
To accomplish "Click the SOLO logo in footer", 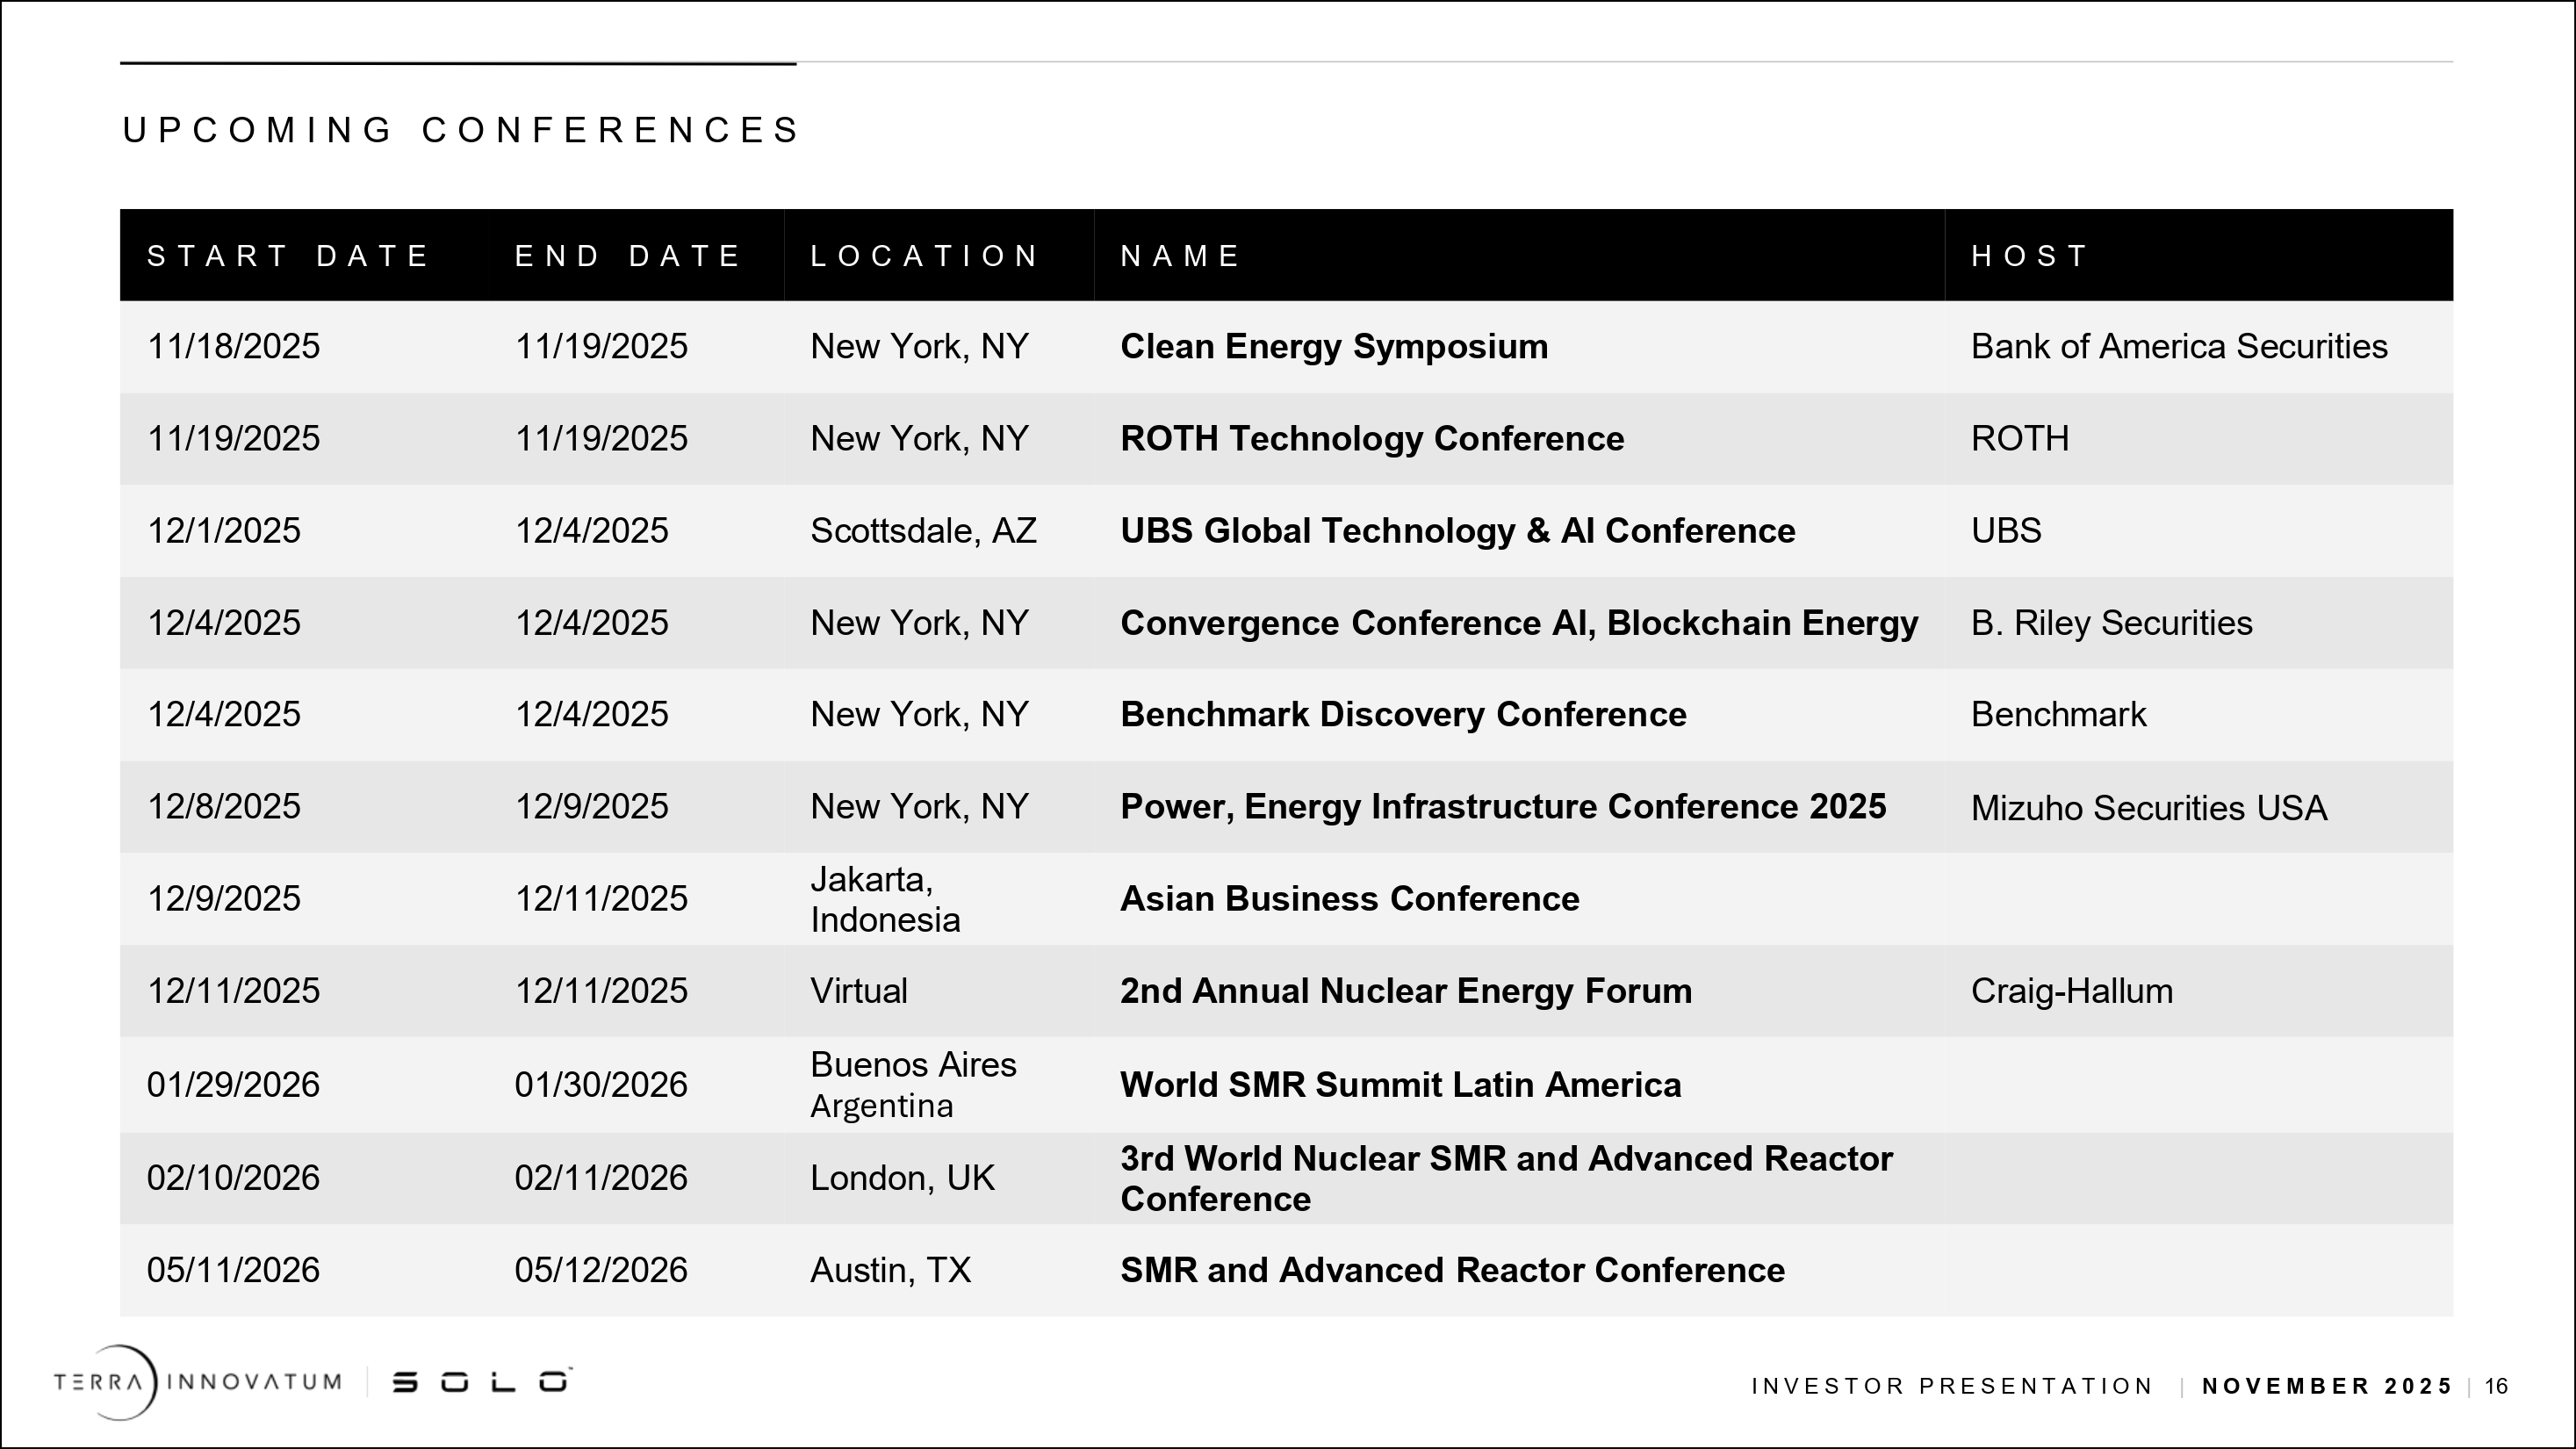I will click(x=481, y=1382).
